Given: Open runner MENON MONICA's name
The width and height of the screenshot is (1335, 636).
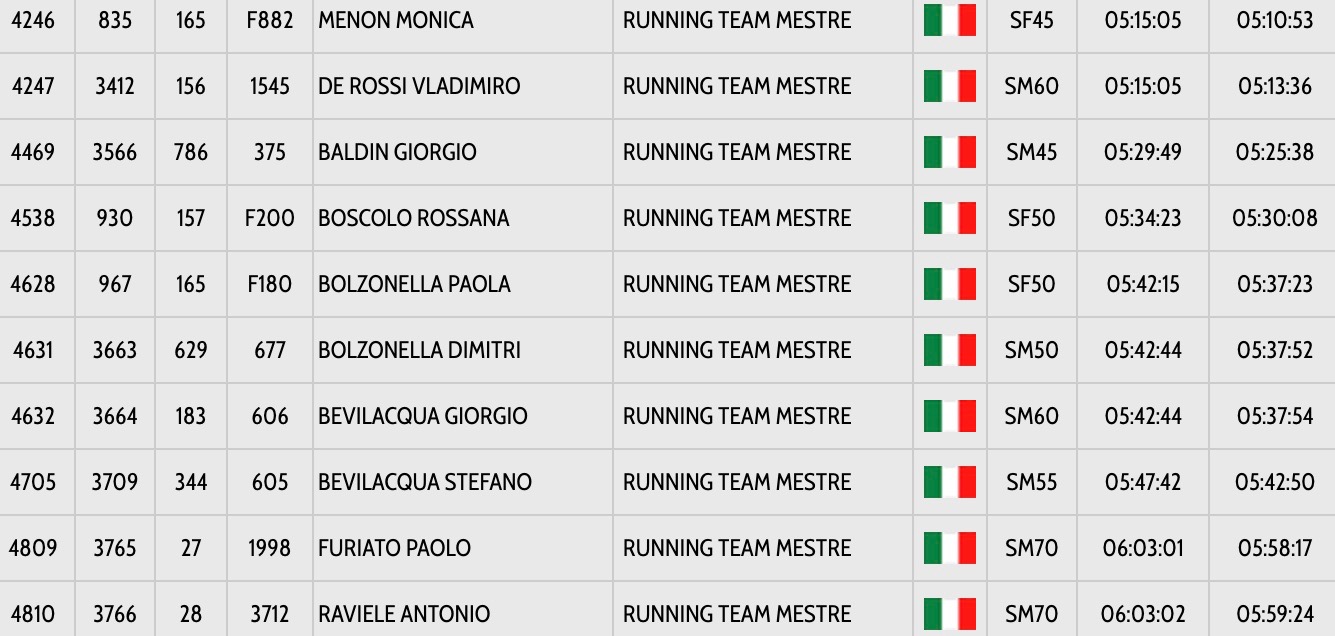Looking at the screenshot, I should click(x=396, y=20).
